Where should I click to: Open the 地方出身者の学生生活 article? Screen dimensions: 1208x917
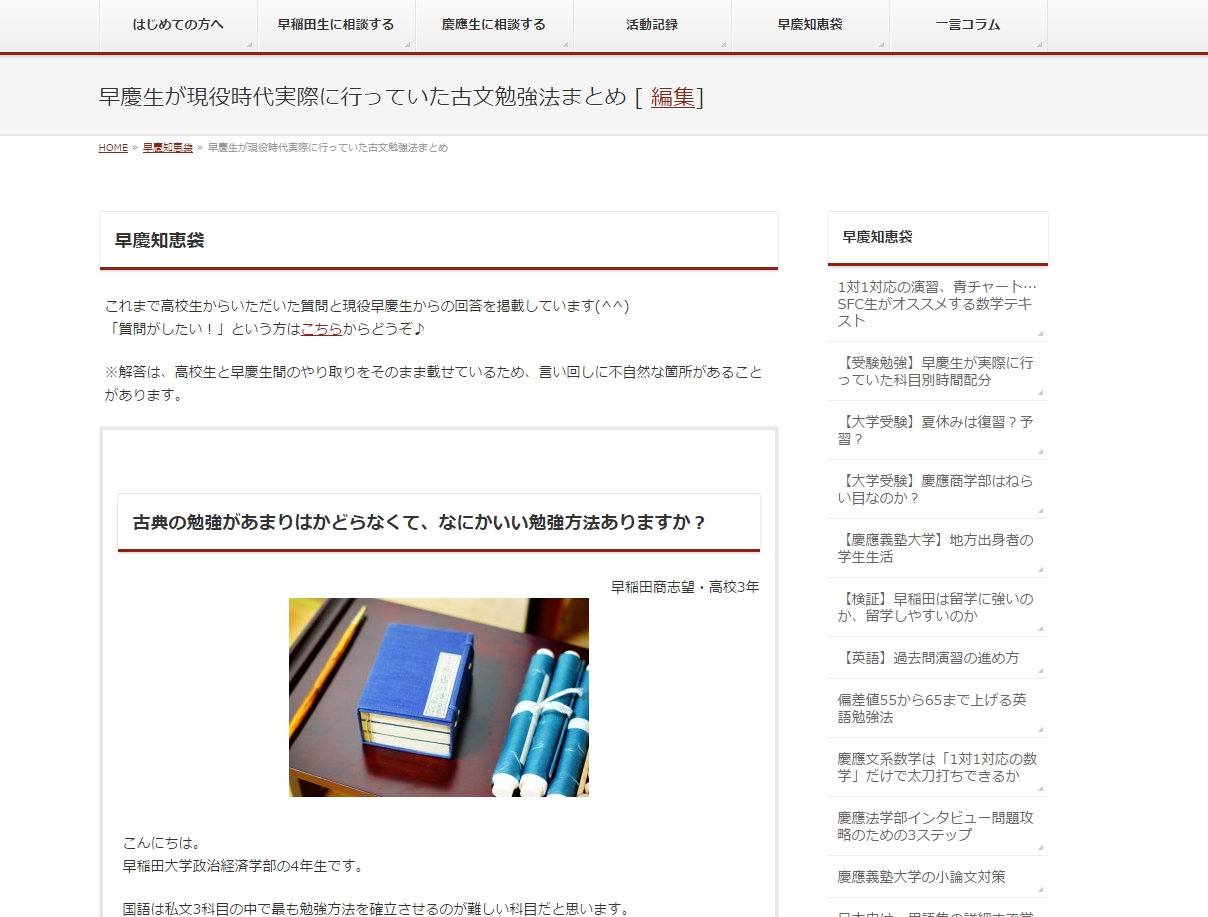(x=938, y=549)
